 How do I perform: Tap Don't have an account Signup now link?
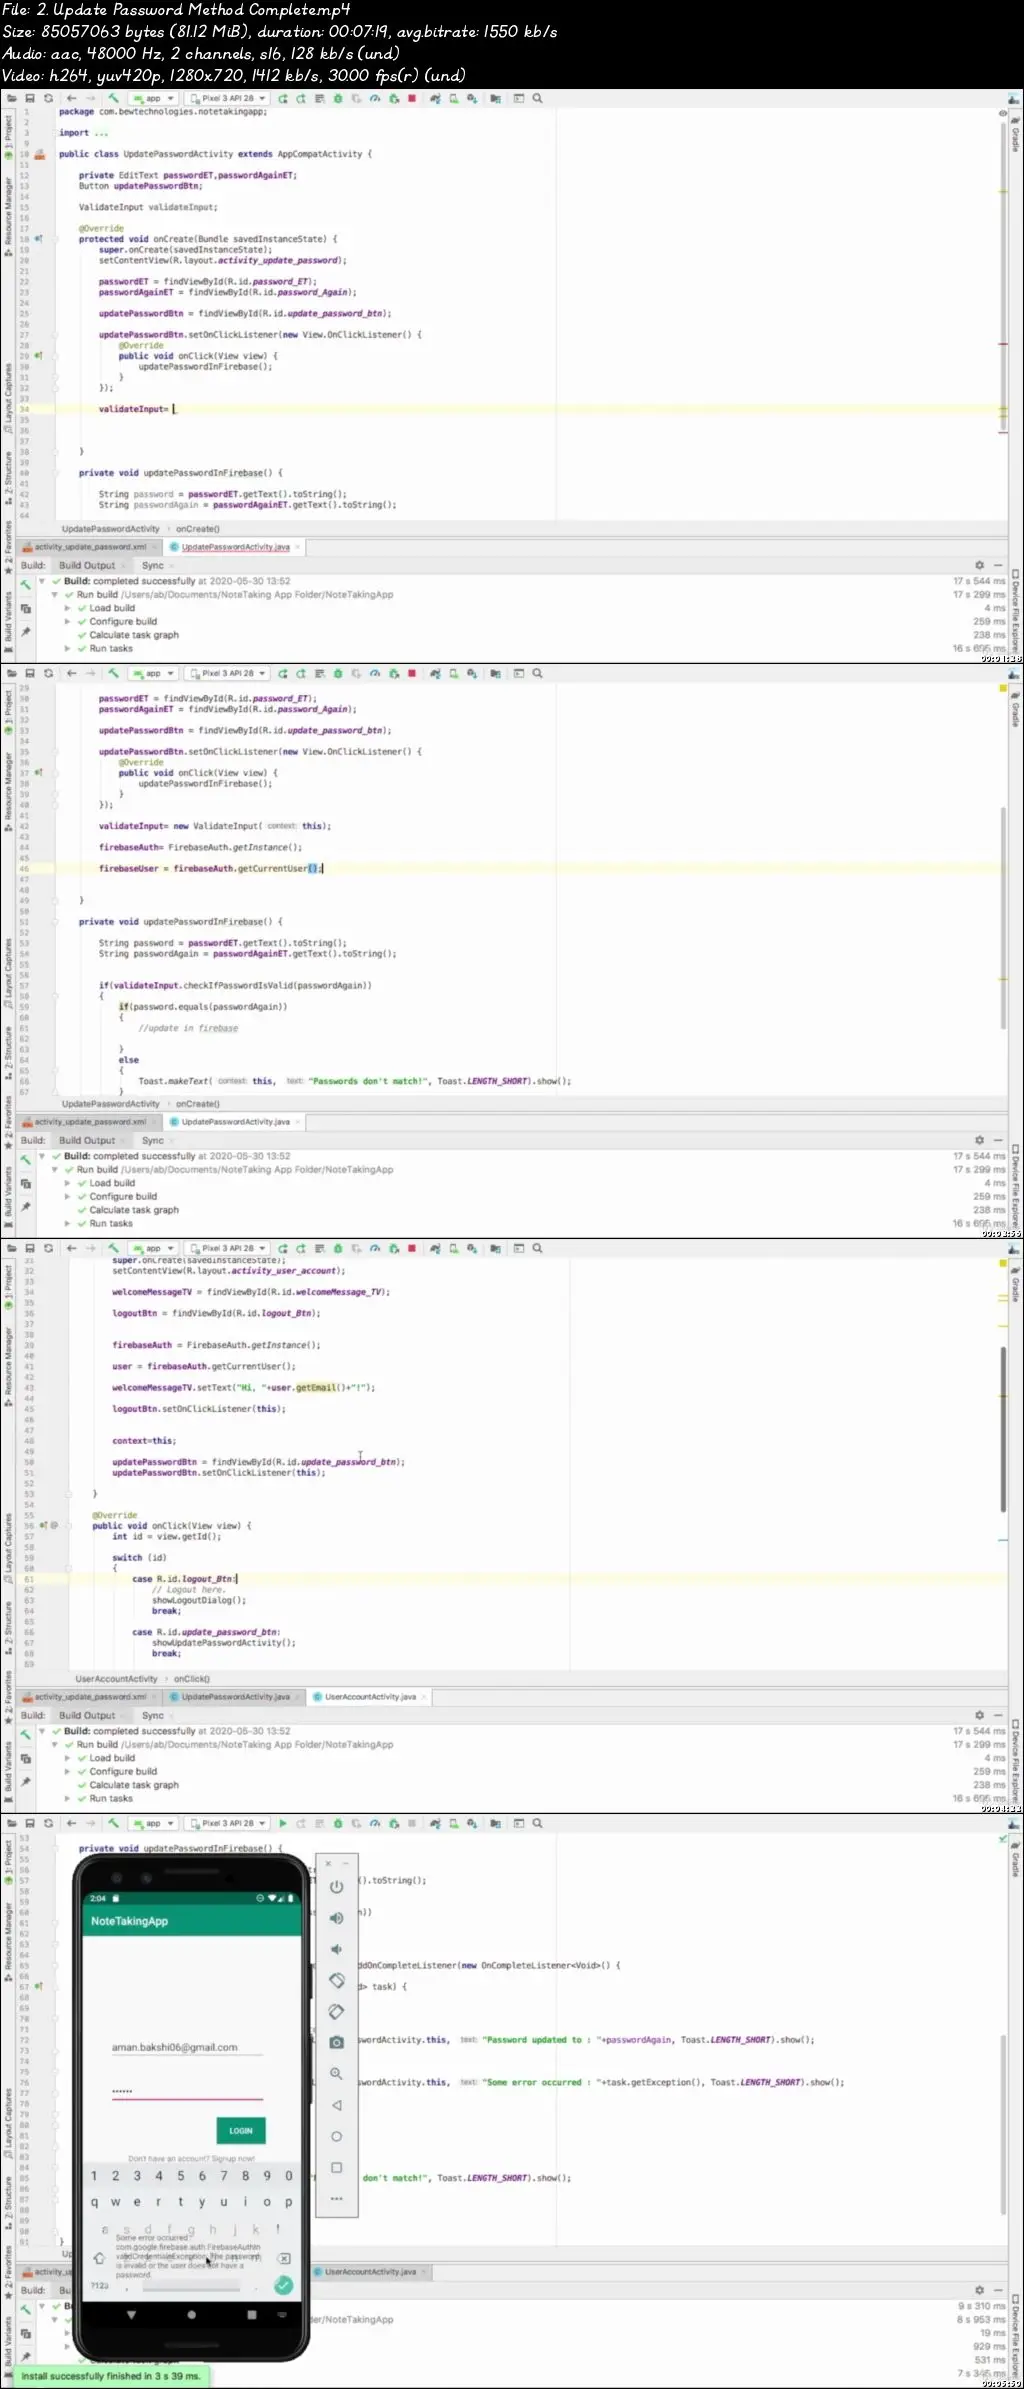coord(191,2159)
